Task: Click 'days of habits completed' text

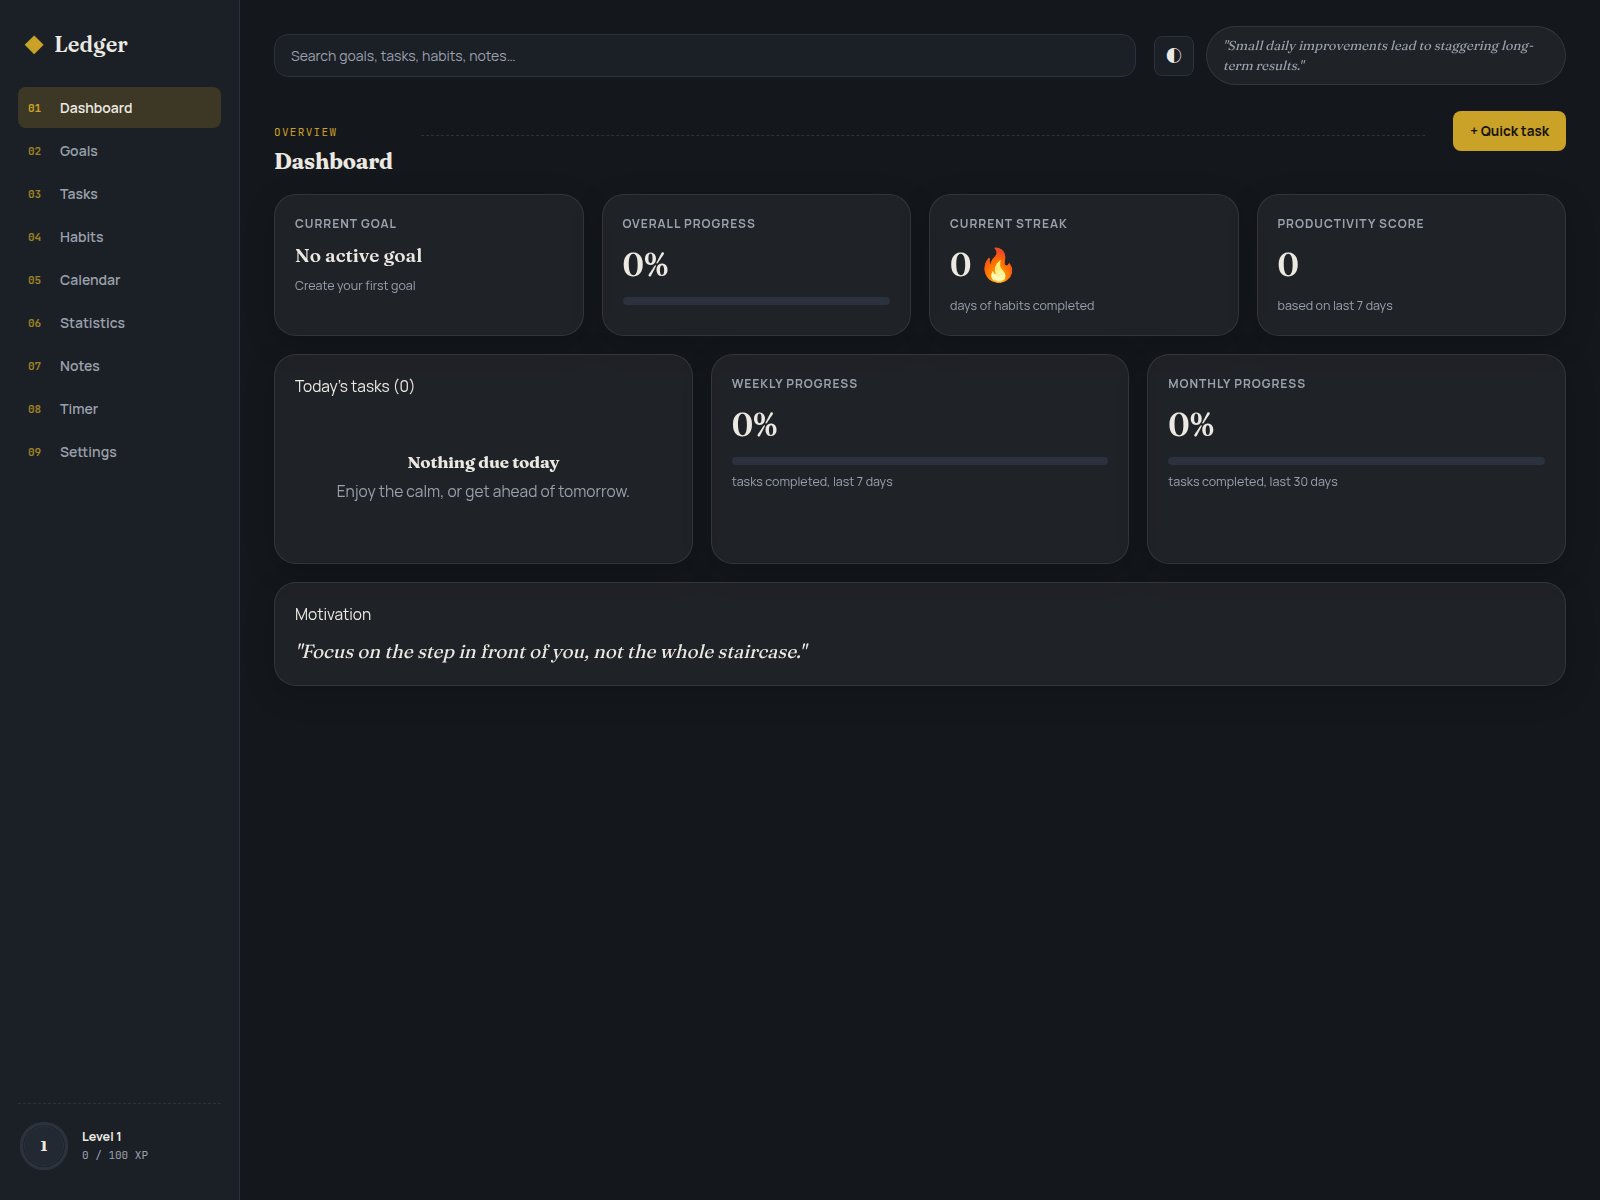Action: (1021, 306)
